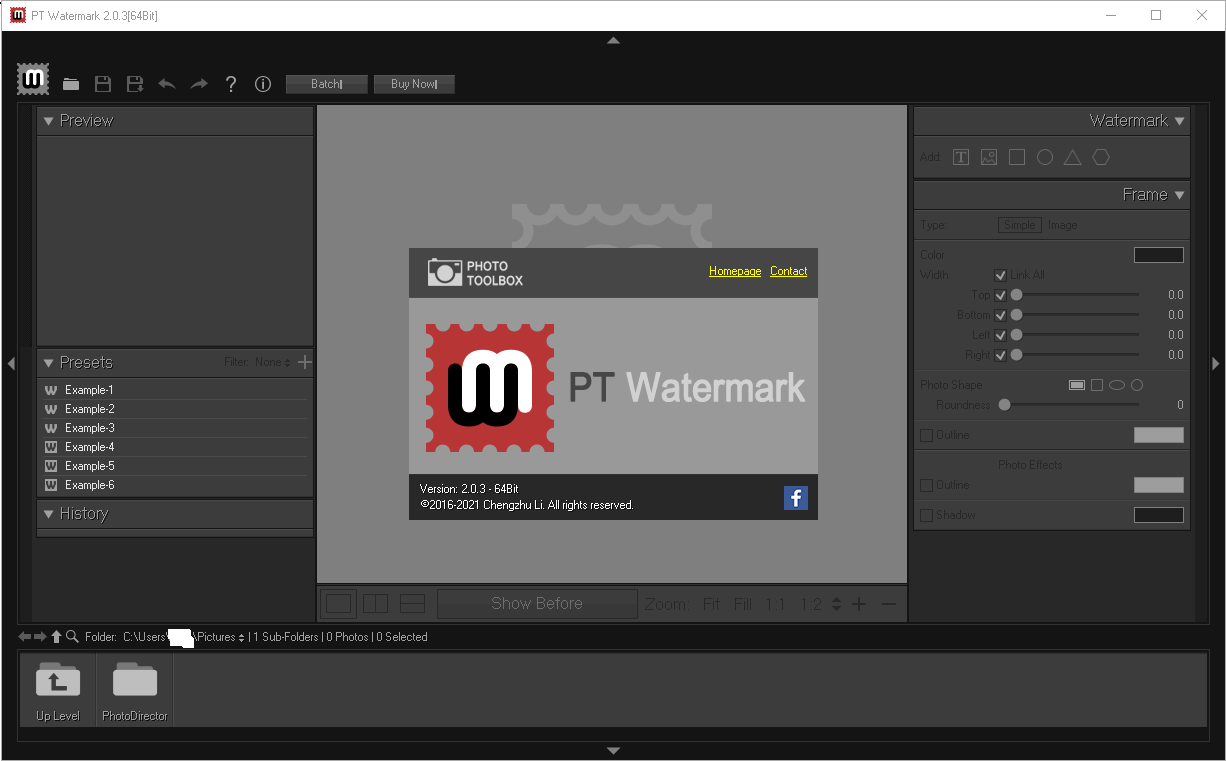Set zoom to Fit

[711, 604]
